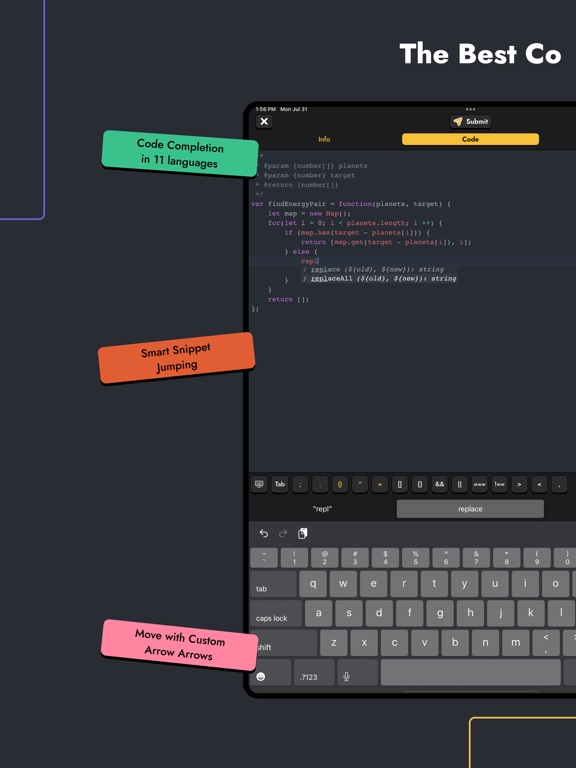Accept the 'replace' keyboard prediction
Image resolution: width=576 pixels, height=768 pixels.
coord(470,509)
